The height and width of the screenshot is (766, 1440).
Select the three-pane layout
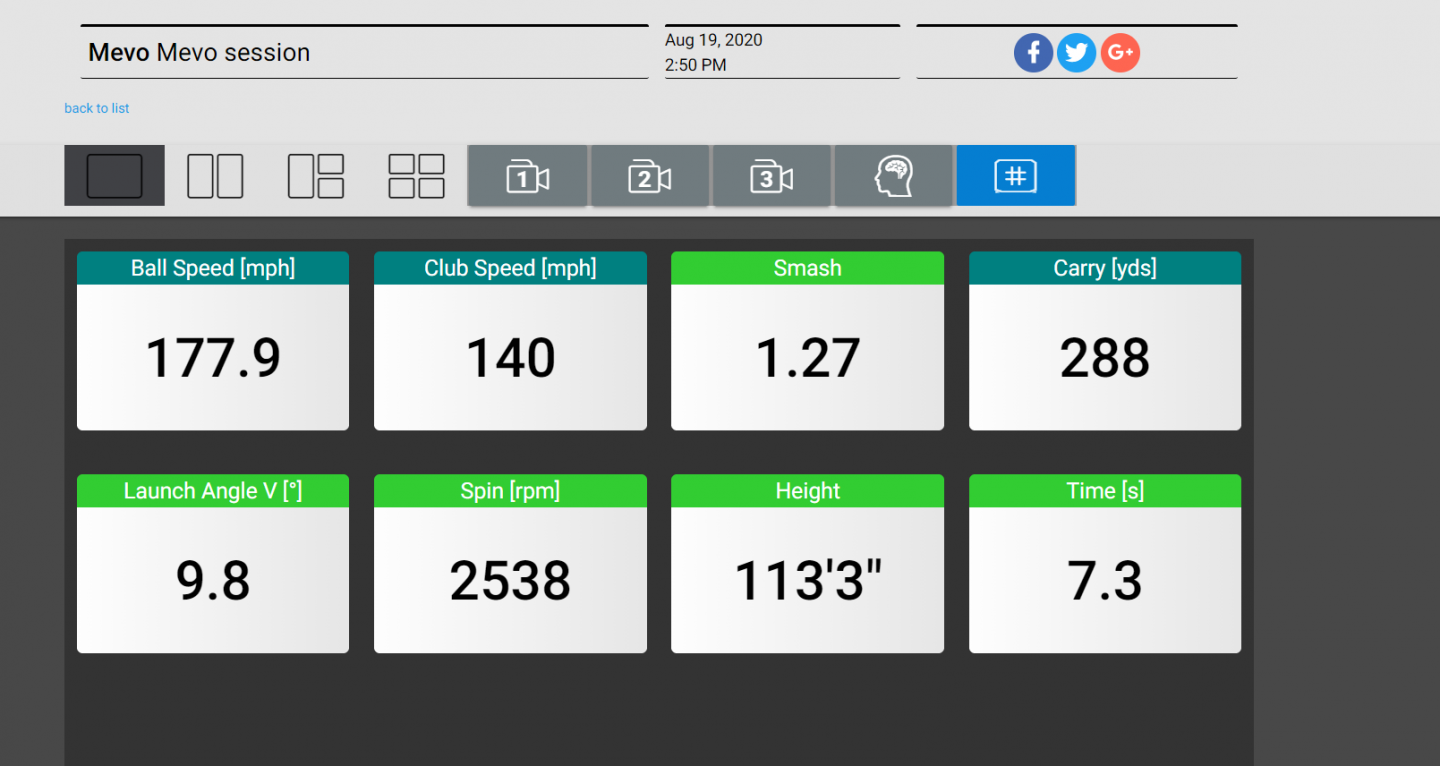(316, 176)
